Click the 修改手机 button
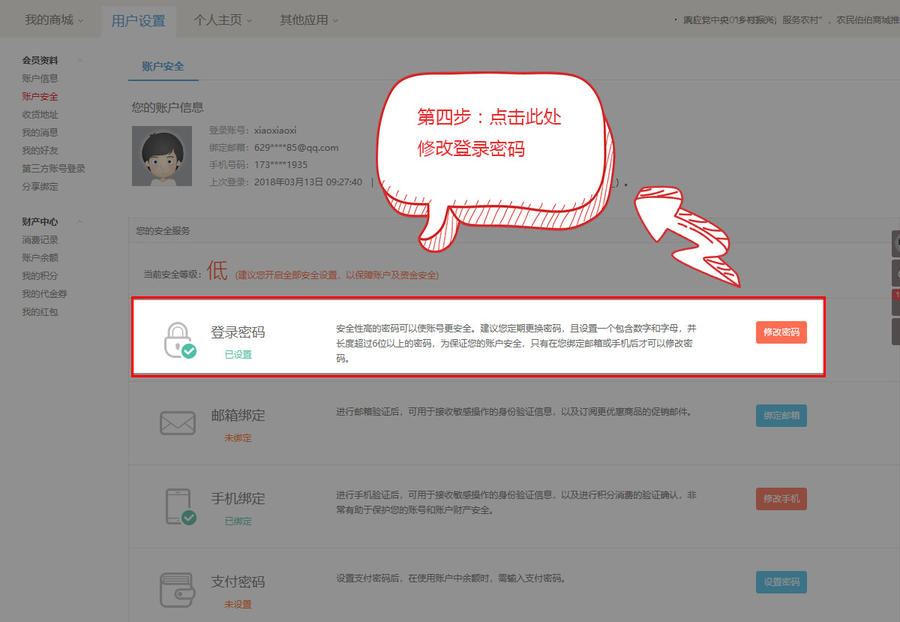Viewport: 900px width, 622px height. coord(780,498)
